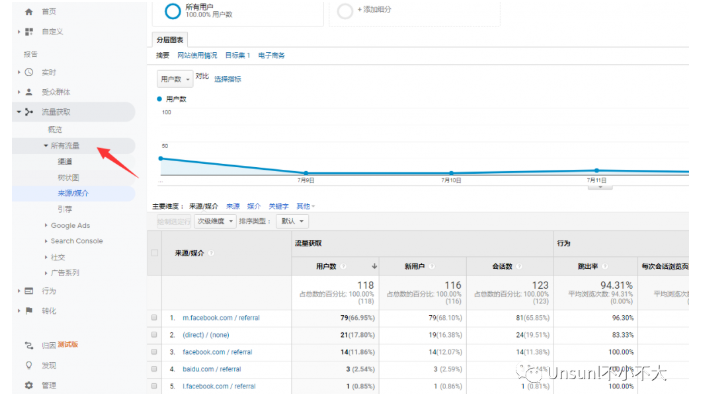705x394 pixels.
Task: Open 树状图 in the sidebar
Action: [68, 178]
